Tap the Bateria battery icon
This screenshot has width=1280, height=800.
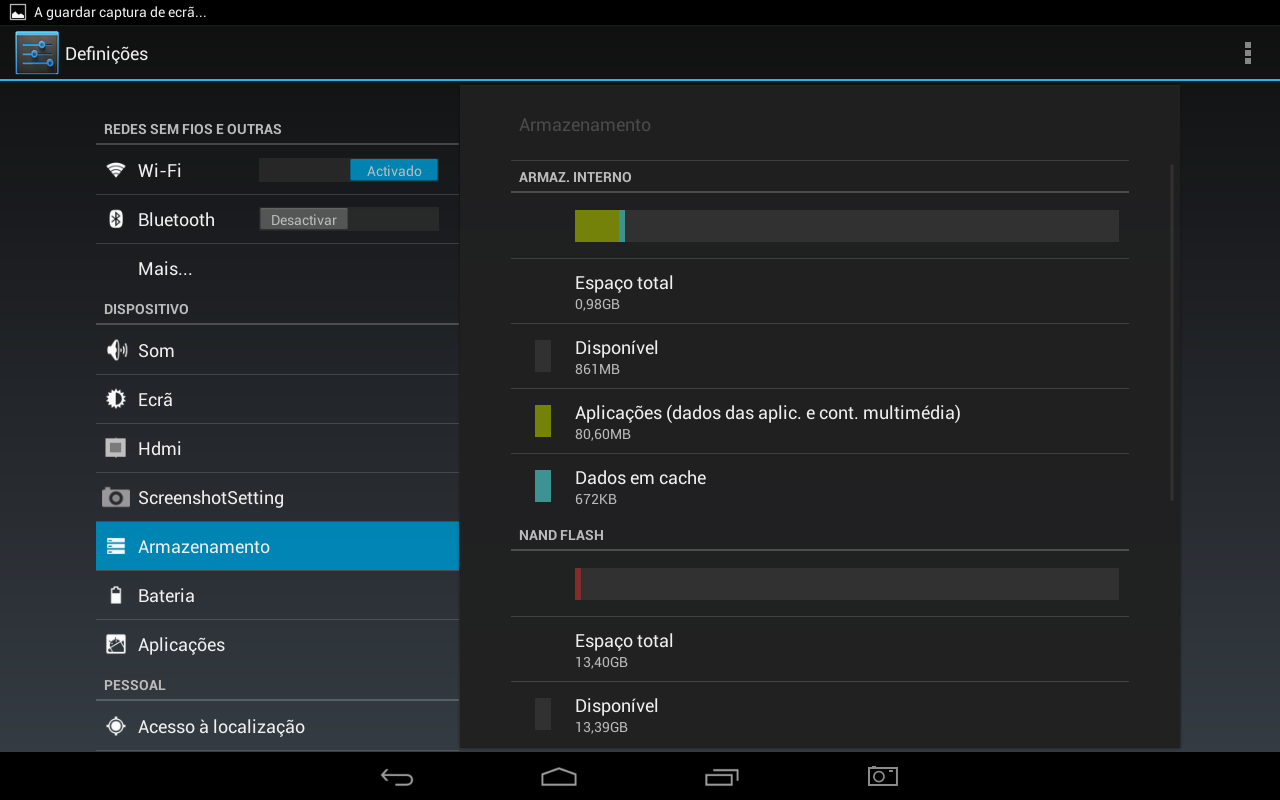pos(116,595)
